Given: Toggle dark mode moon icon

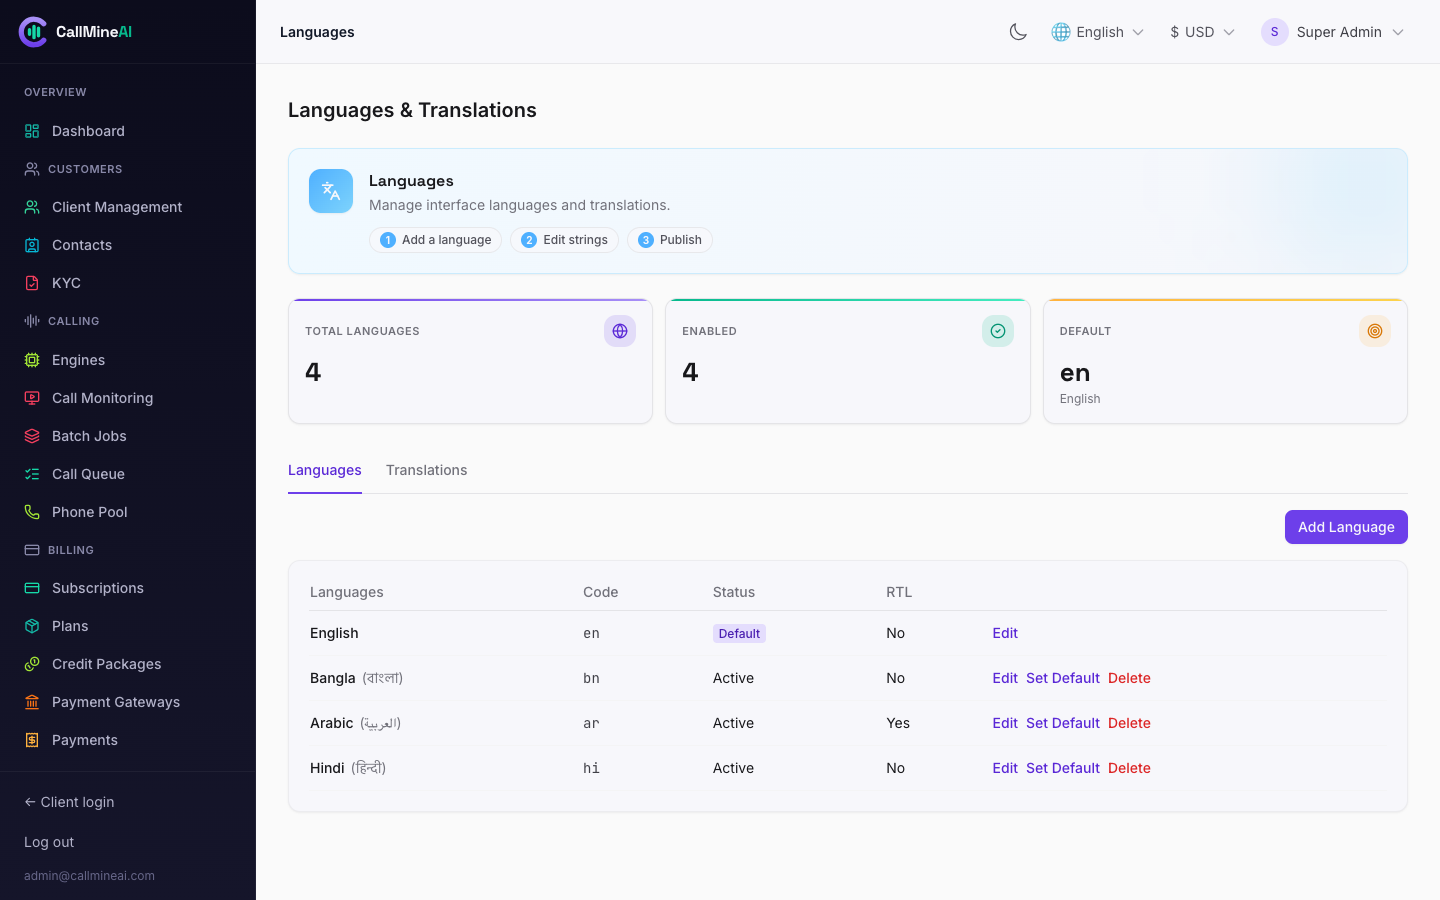Looking at the screenshot, I should coord(1018,32).
